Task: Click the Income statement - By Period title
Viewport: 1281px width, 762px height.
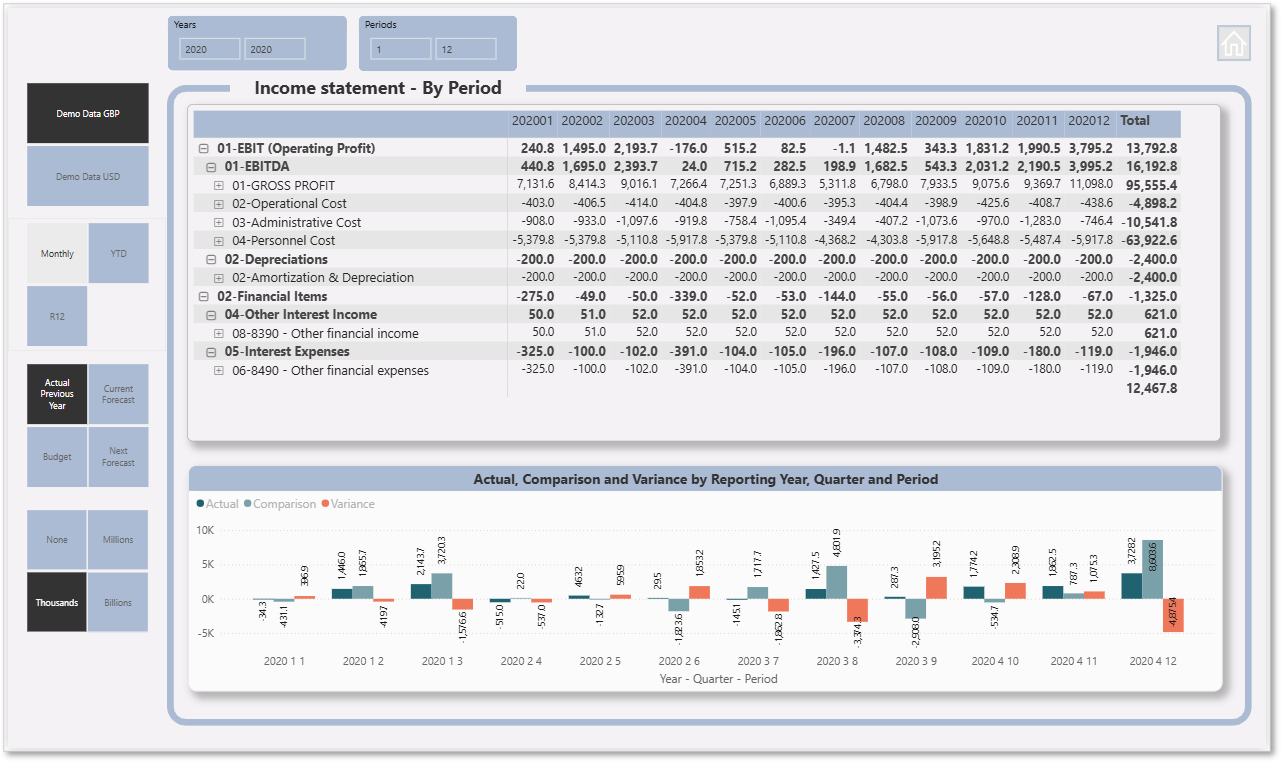Action: tap(378, 88)
